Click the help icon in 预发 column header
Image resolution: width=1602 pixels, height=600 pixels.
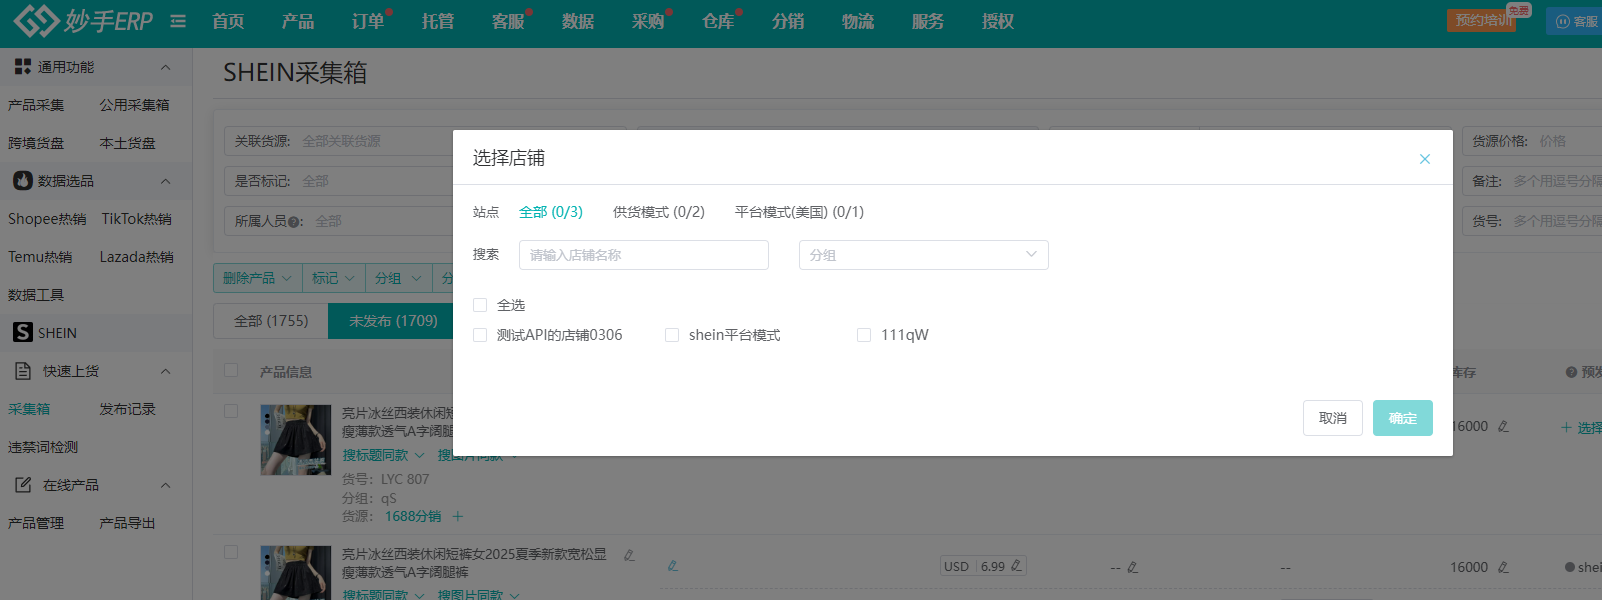1571,372
